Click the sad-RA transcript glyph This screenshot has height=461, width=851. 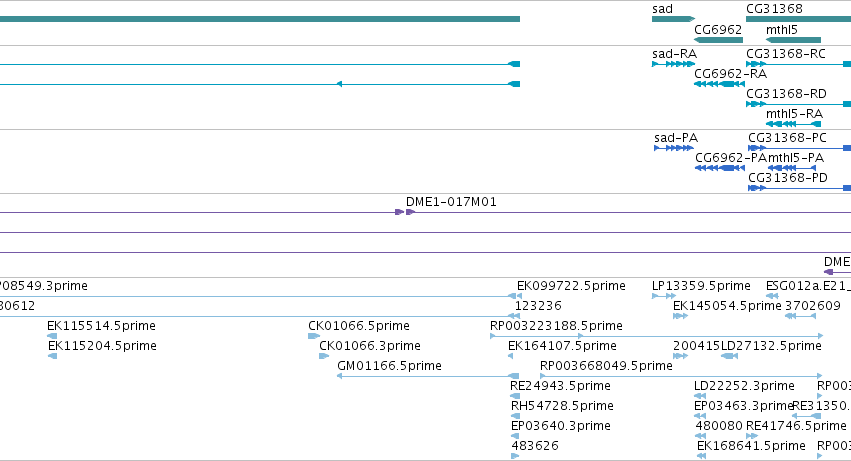tap(673, 64)
